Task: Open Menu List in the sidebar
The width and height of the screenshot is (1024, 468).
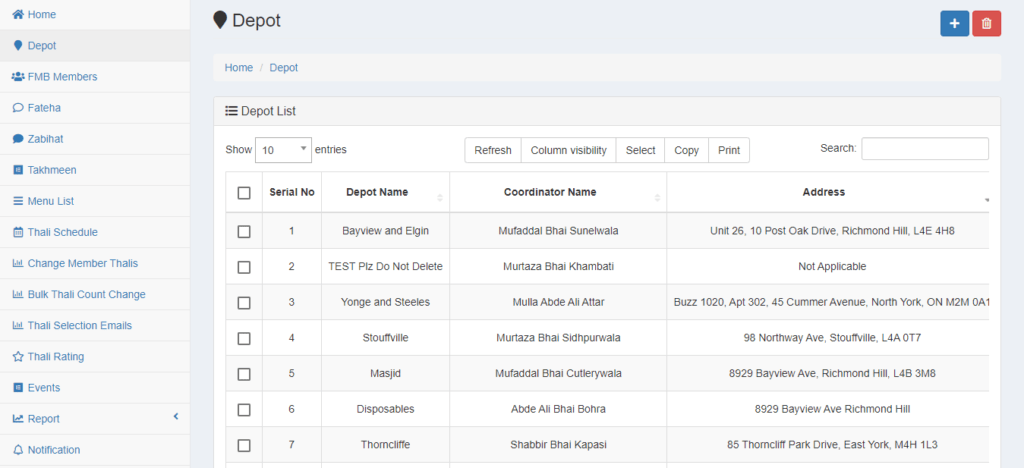Action: [x=50, y=201]
